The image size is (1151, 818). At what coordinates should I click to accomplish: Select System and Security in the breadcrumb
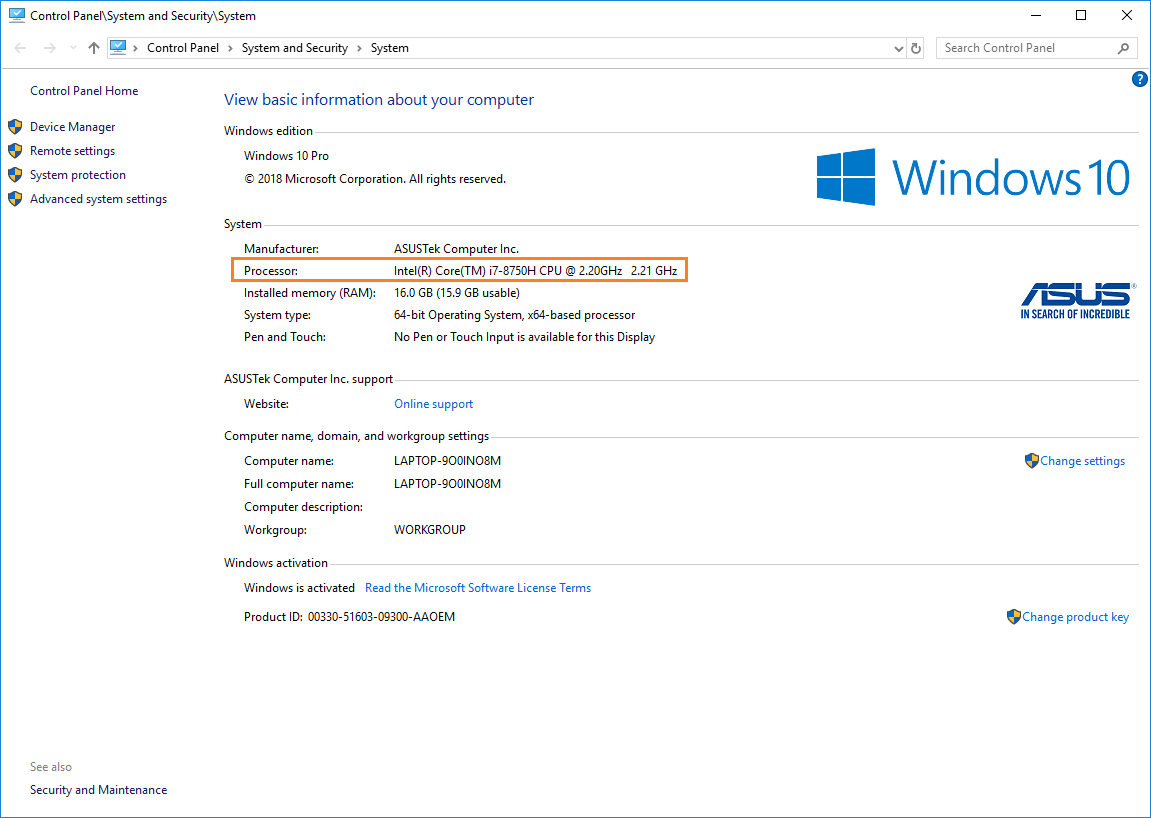[x=294, y=48]
